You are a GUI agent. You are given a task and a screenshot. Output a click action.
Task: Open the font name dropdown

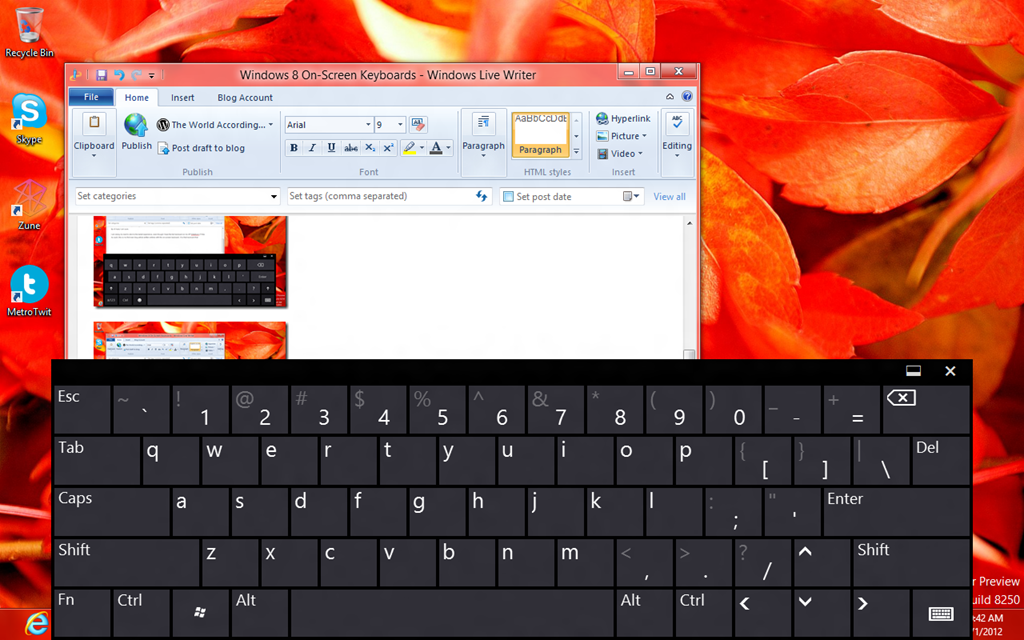point(367,125)
